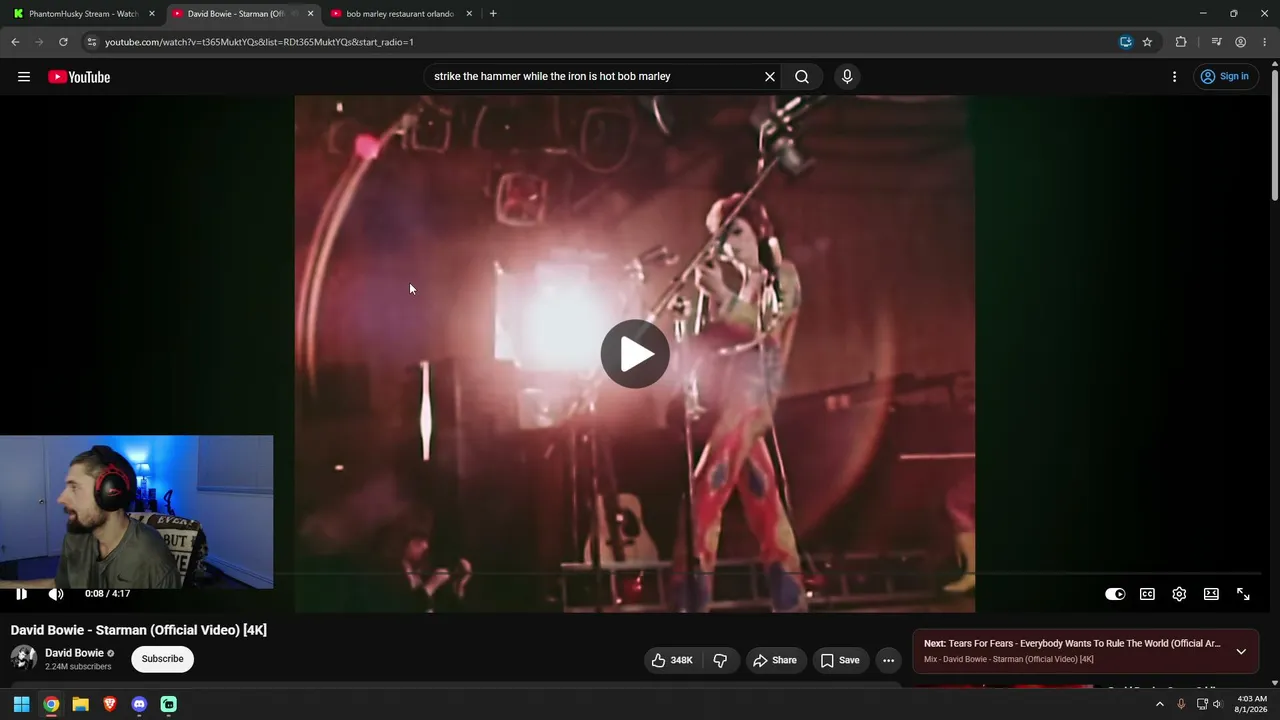Click the 2.24M subscribers text
This screenshot has width=1280, height=720.
pos(78,667)
